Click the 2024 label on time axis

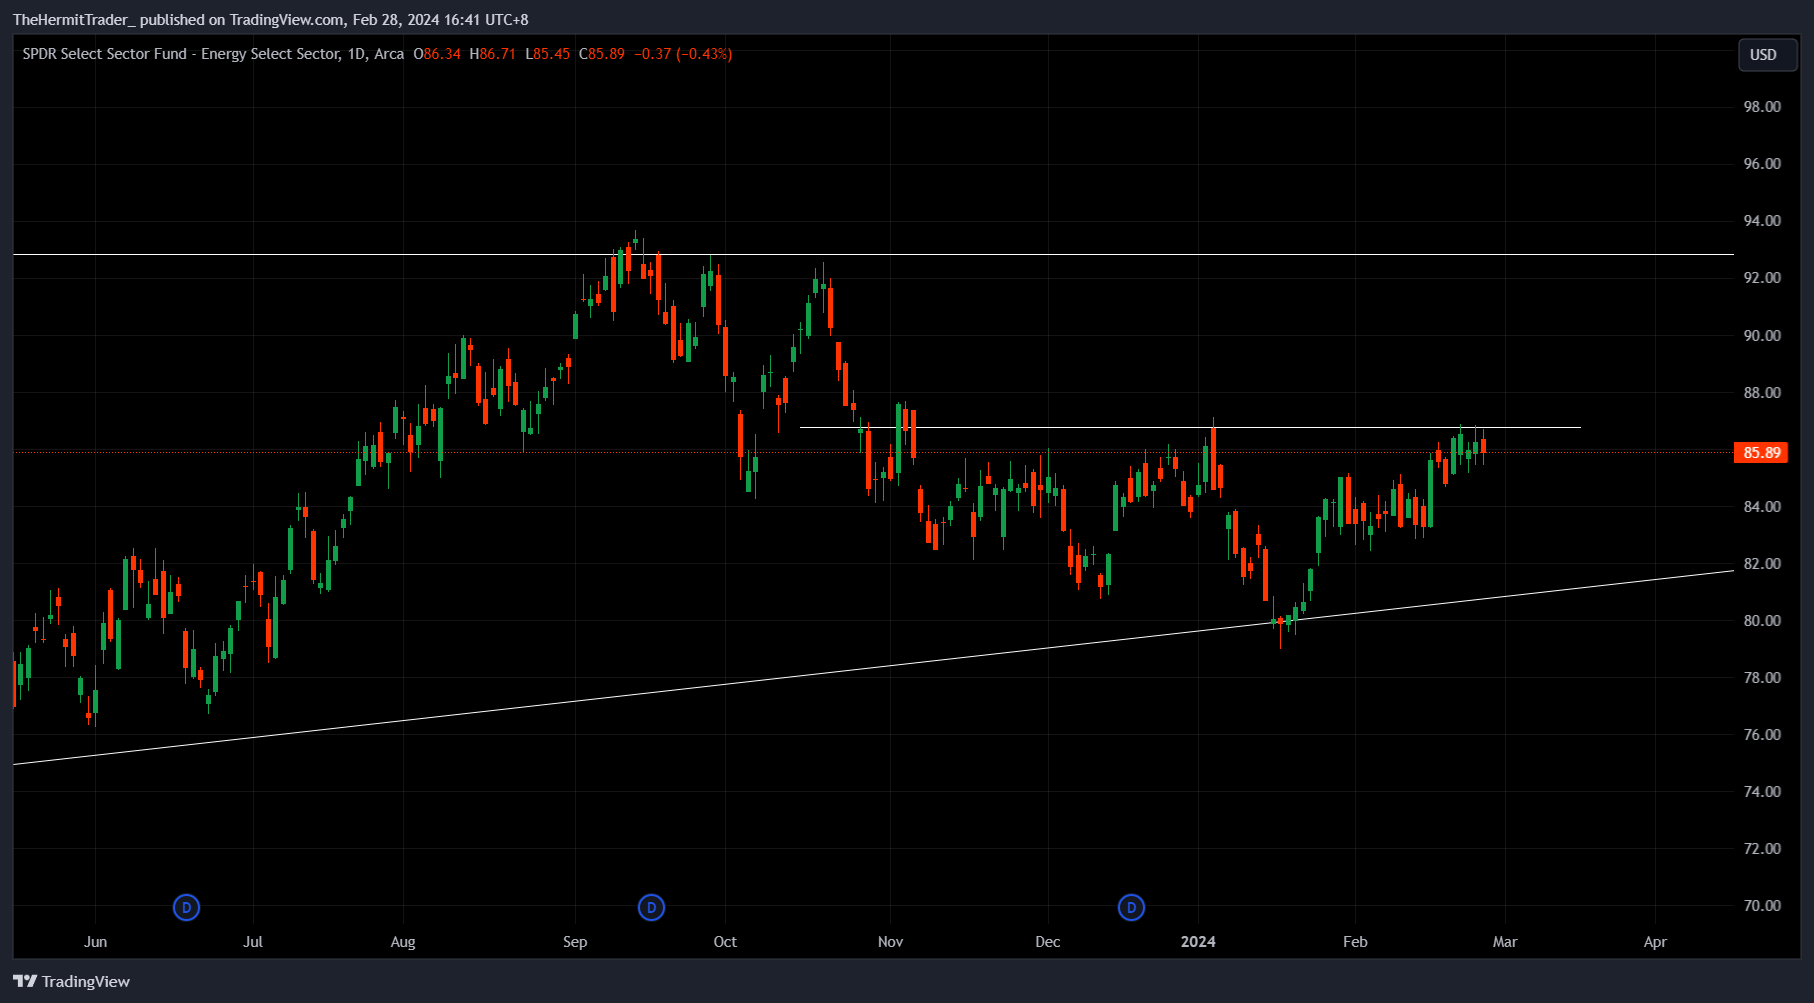click(1198, 942)
